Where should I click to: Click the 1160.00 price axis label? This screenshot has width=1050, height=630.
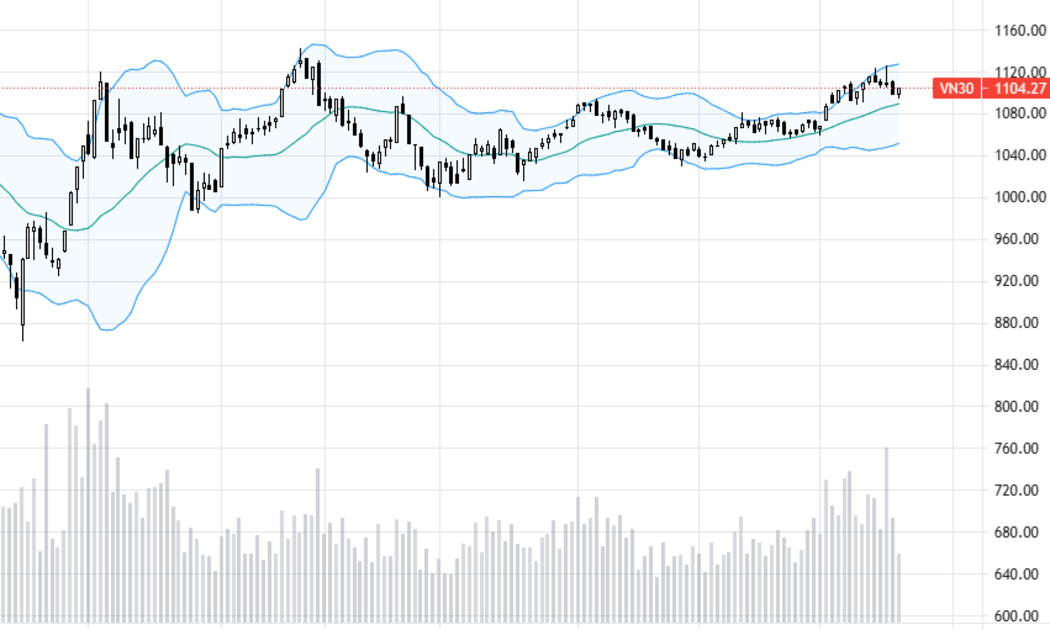[x=1020, y=30]
